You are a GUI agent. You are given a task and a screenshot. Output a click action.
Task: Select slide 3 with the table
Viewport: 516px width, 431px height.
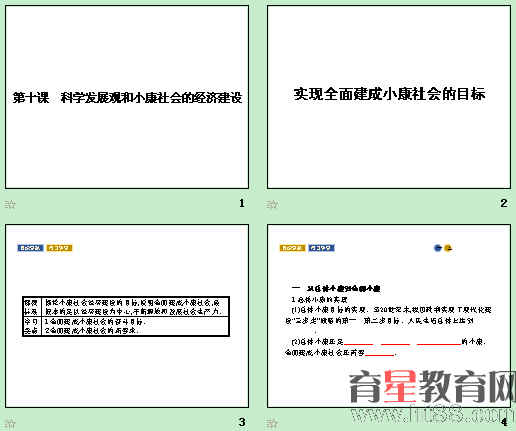click(127, 316)
